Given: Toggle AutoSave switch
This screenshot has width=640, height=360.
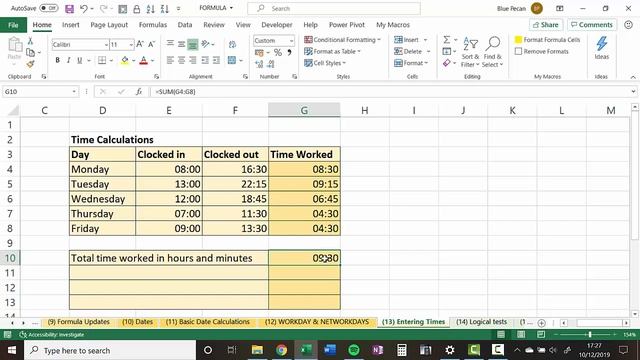Looking at the screenshot, I should coord(49,8).
